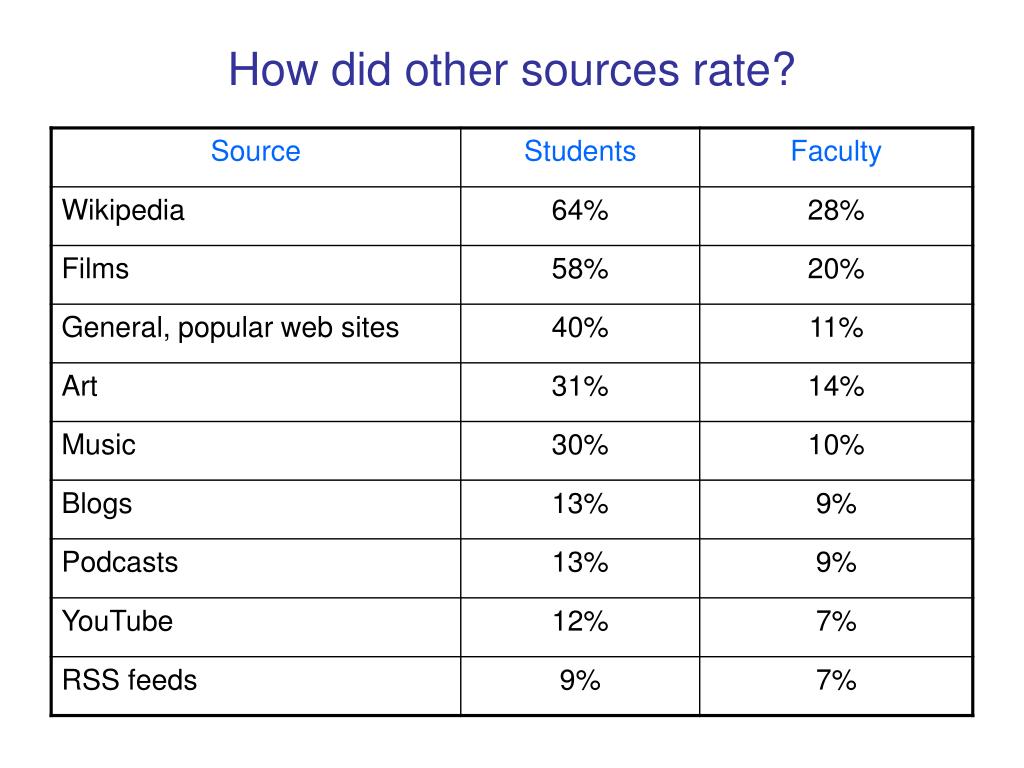Click Wikipedia's 28% faculty value

coord(836,210)
